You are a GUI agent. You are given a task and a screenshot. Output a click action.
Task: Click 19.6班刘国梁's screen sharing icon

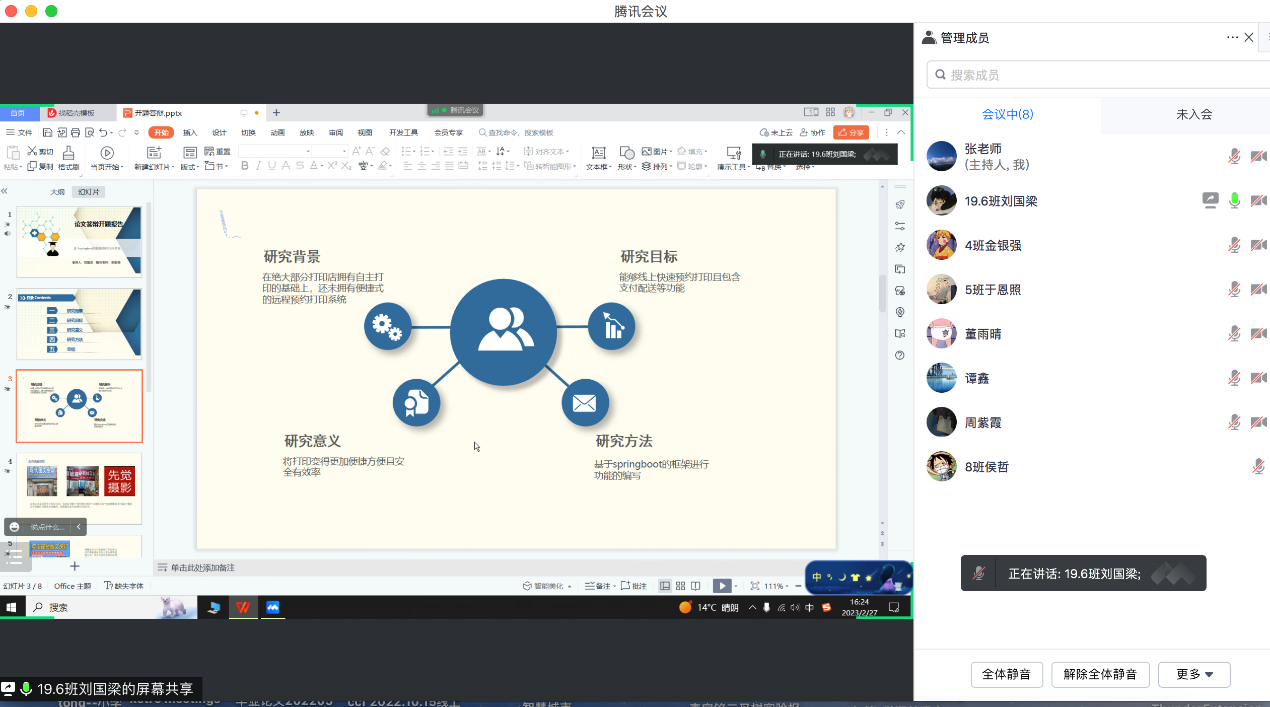[x=1210, y=201]
